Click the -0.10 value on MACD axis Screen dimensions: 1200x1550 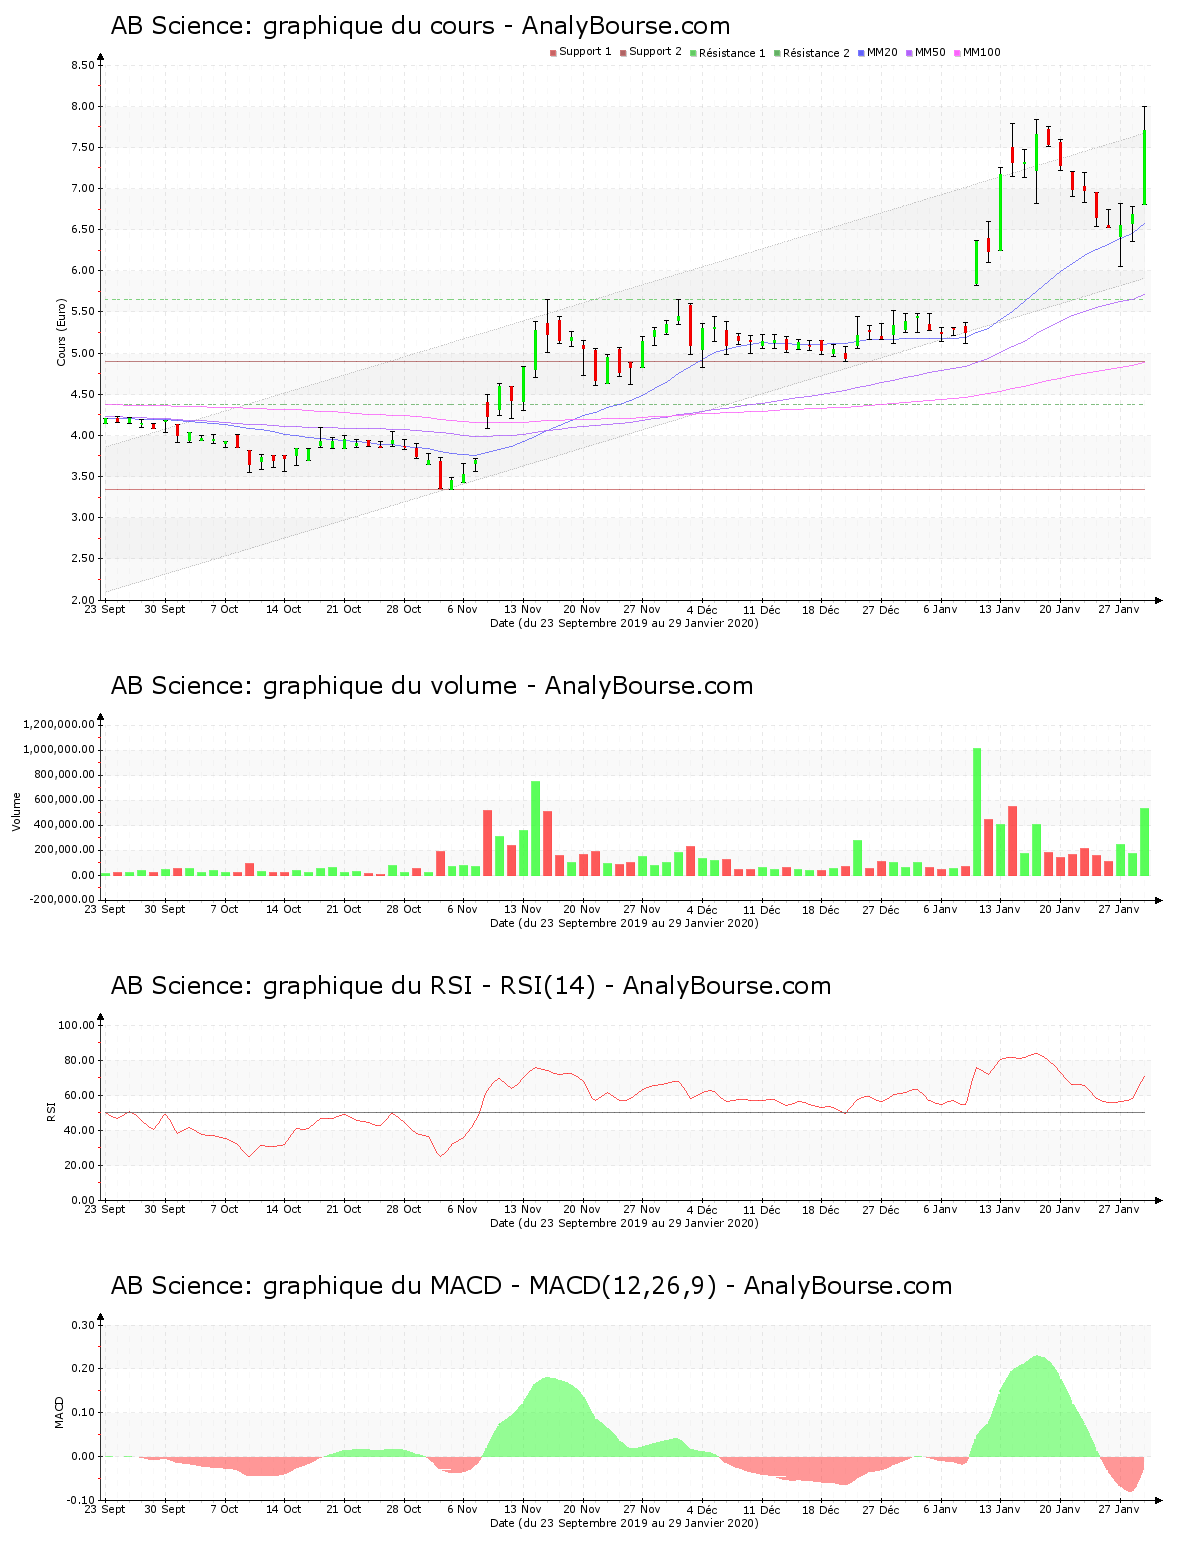coord(81,1500)
